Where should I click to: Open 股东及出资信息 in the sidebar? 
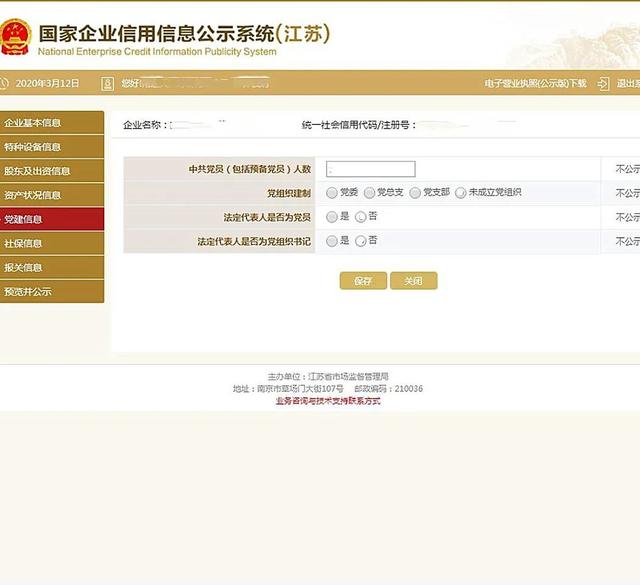click(51, 171)
